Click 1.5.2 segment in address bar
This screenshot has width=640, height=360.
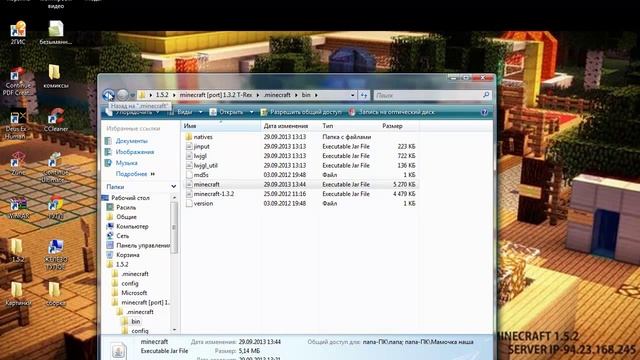pyautogui.click(x=162, y=95)
